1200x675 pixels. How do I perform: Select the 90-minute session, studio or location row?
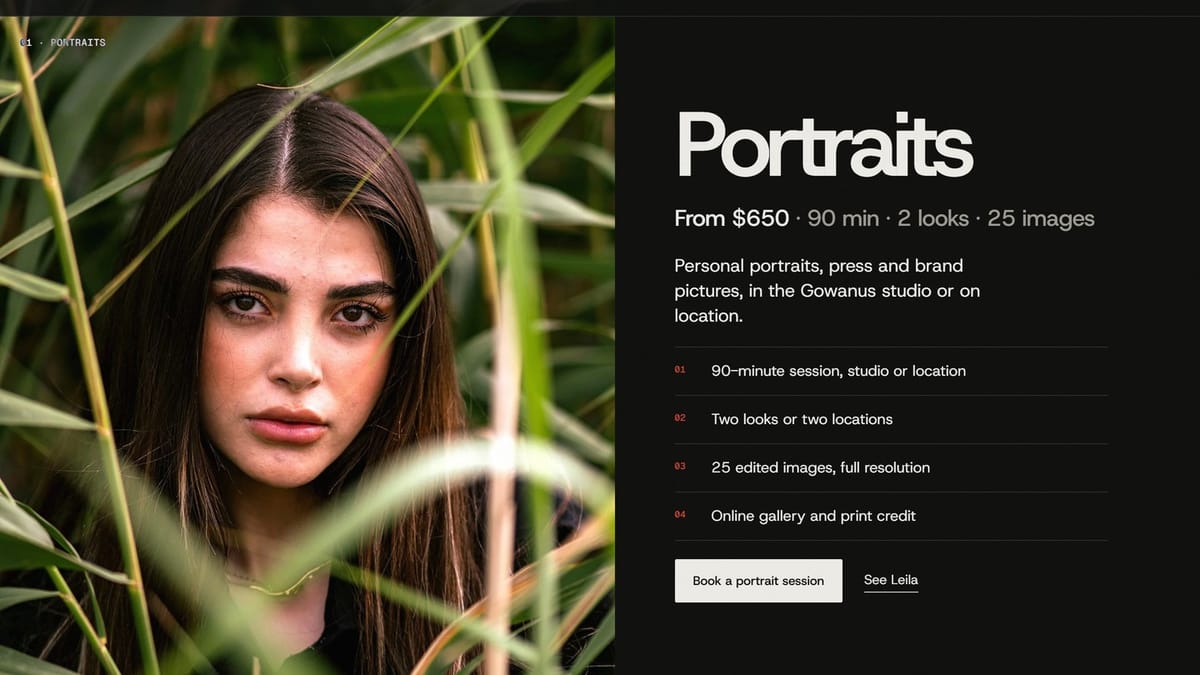pyautogui.click(x=891, y=371)
